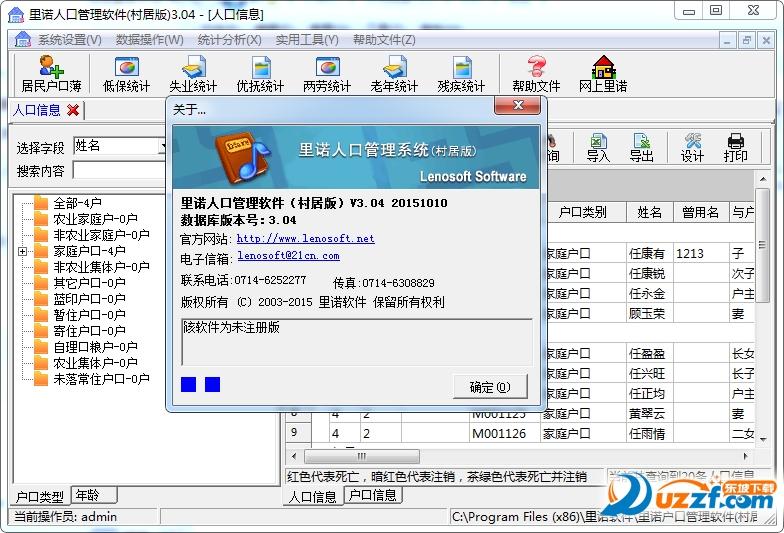Image resolution: width=784 pixels, height=533 pixels.
Task: Click the 打印 printer icon
Action: tap(736, 148)
